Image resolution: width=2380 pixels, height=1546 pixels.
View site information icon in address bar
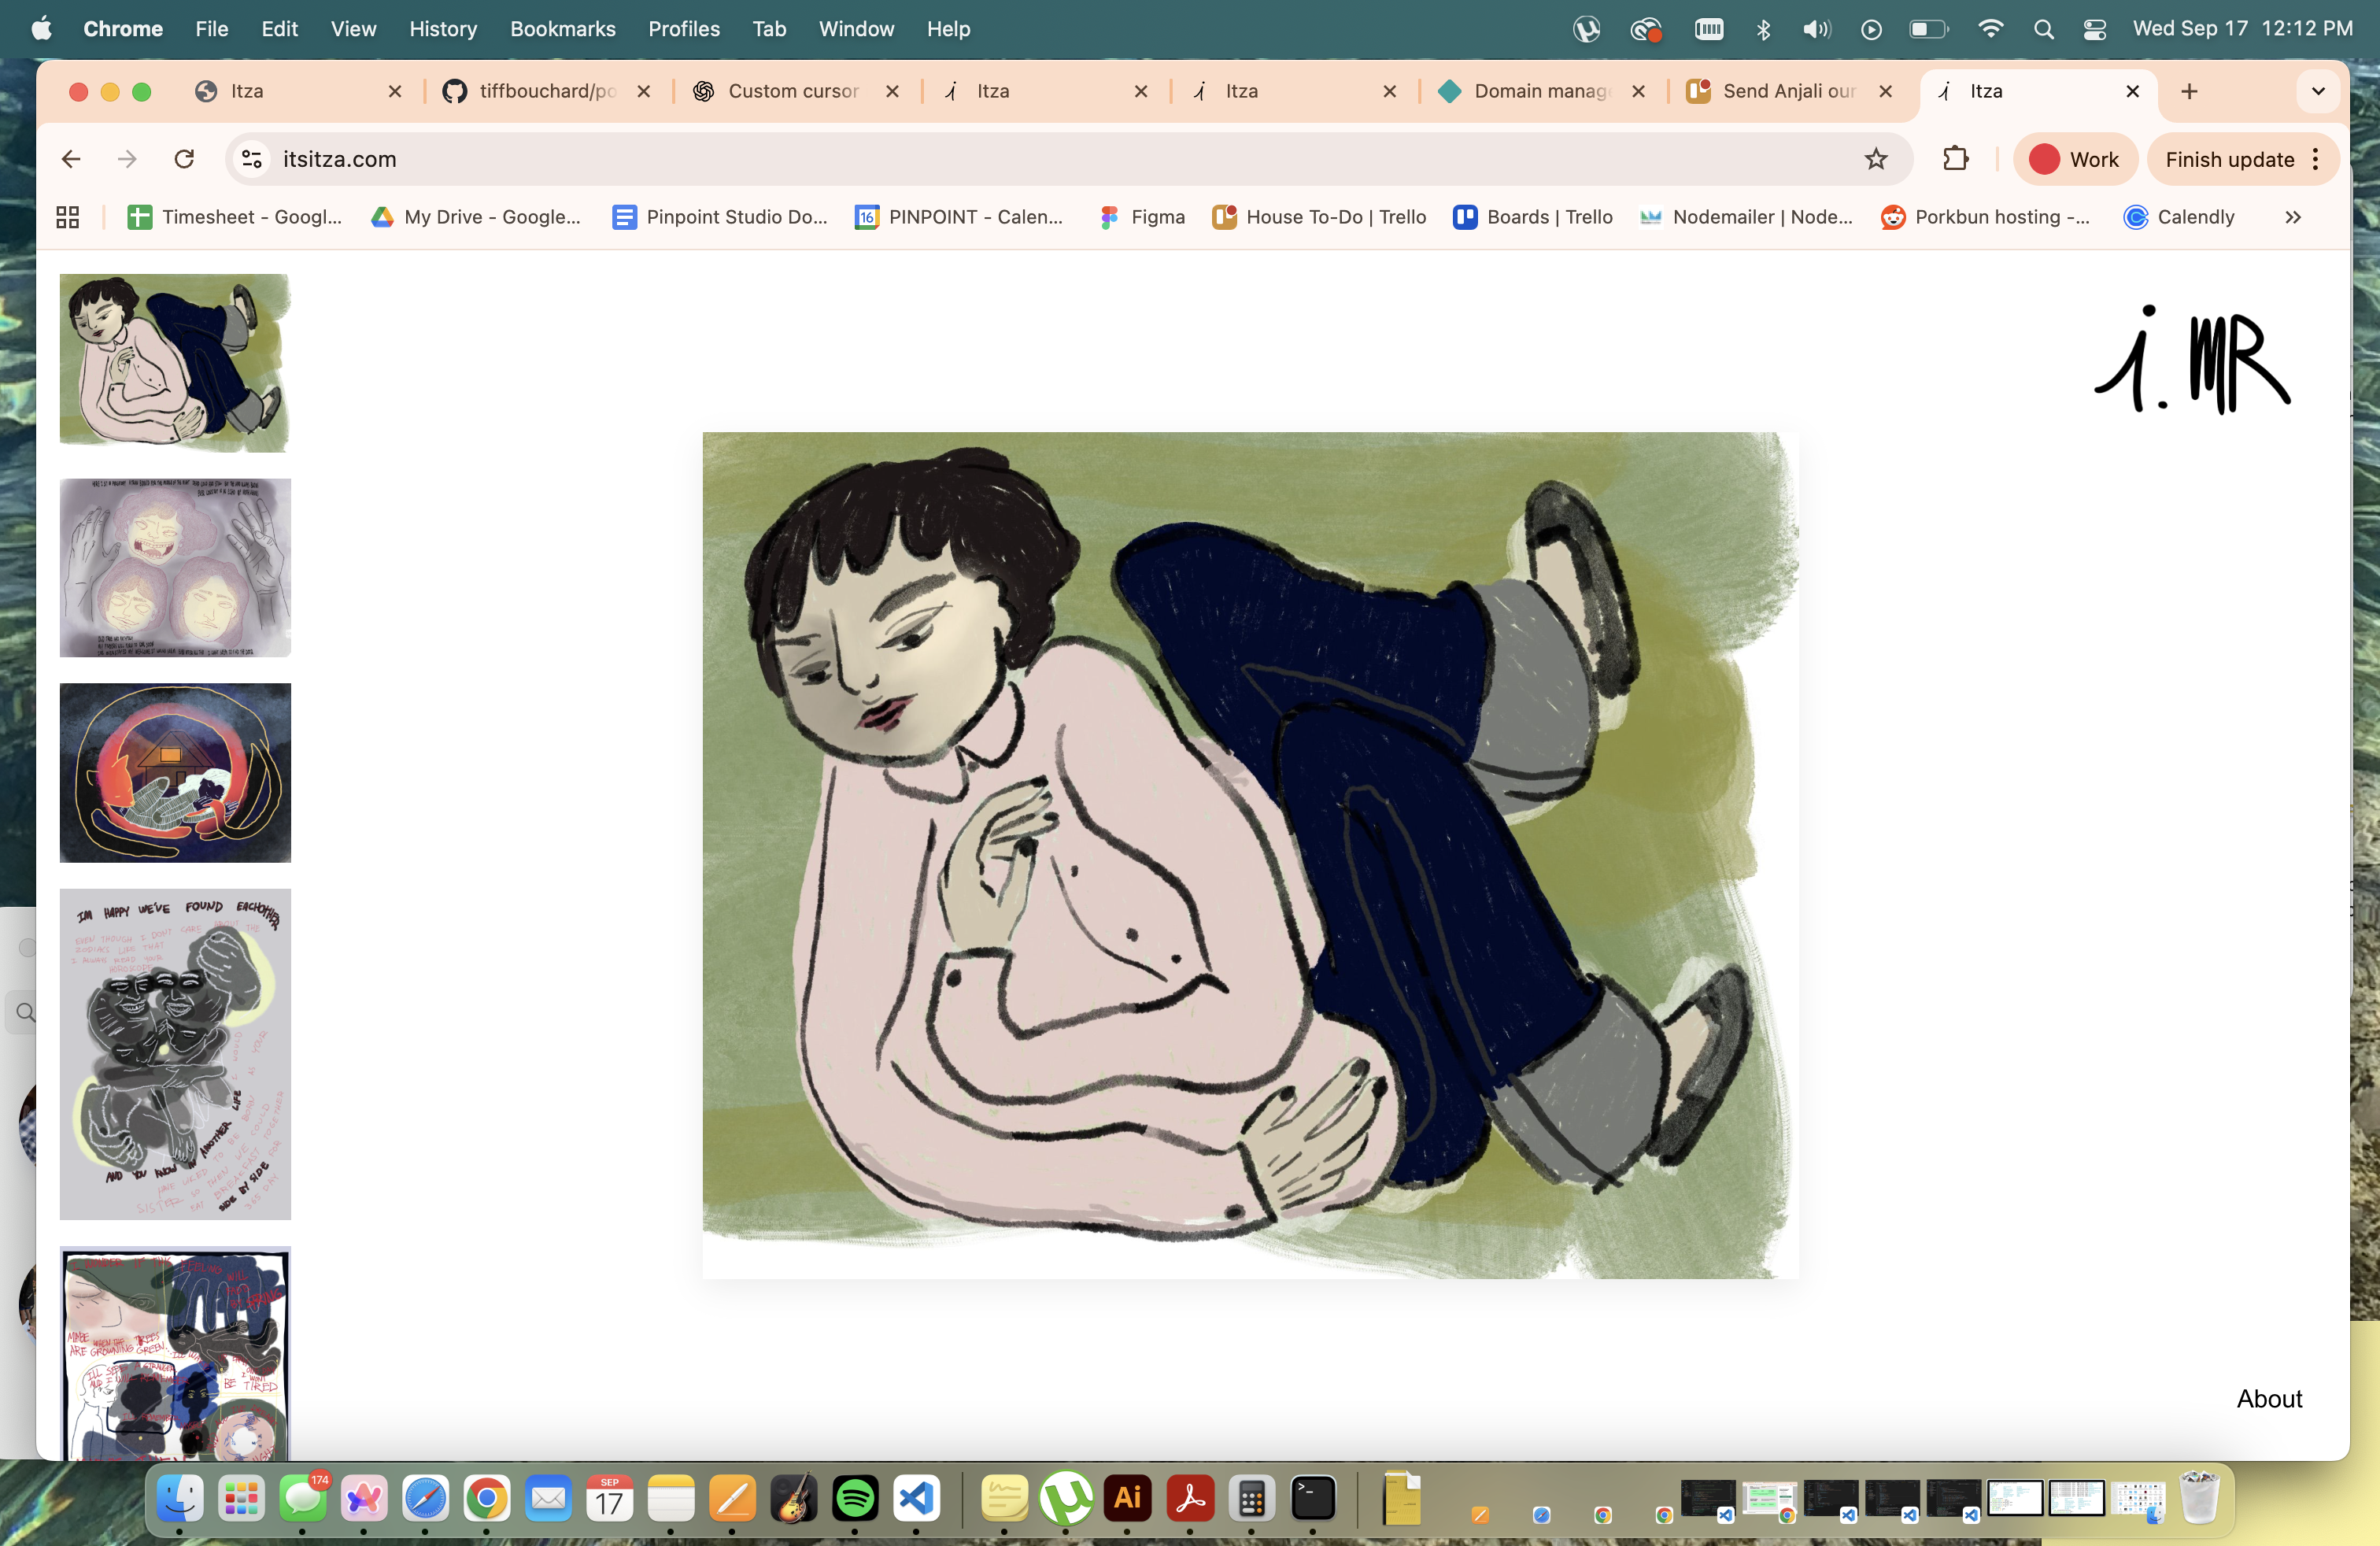(x=252, y=159)
